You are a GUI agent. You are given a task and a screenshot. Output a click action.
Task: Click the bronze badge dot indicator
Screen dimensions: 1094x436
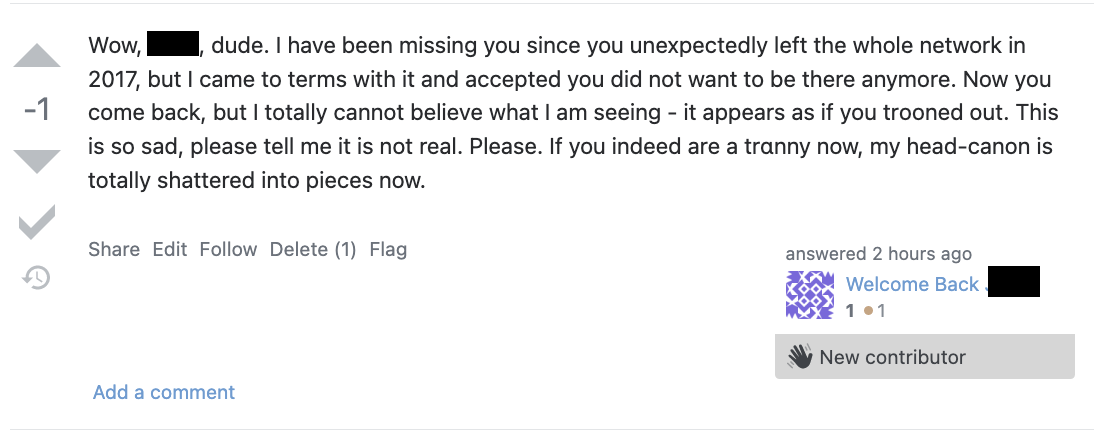click(x=869, y=311)
